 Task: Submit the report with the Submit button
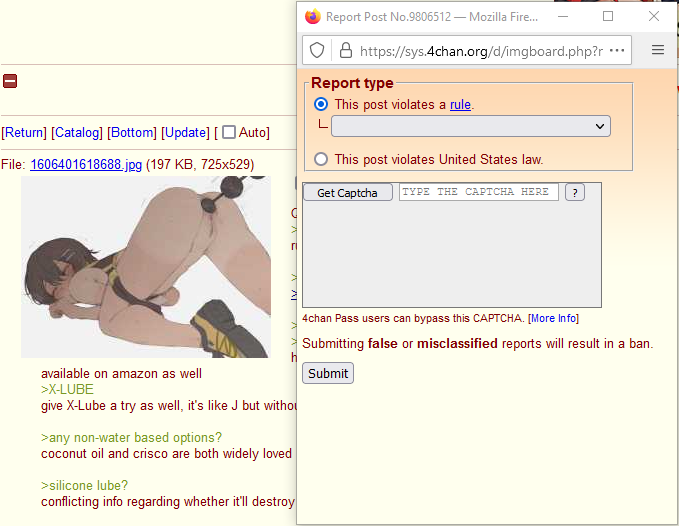click(x=328, y=373)
